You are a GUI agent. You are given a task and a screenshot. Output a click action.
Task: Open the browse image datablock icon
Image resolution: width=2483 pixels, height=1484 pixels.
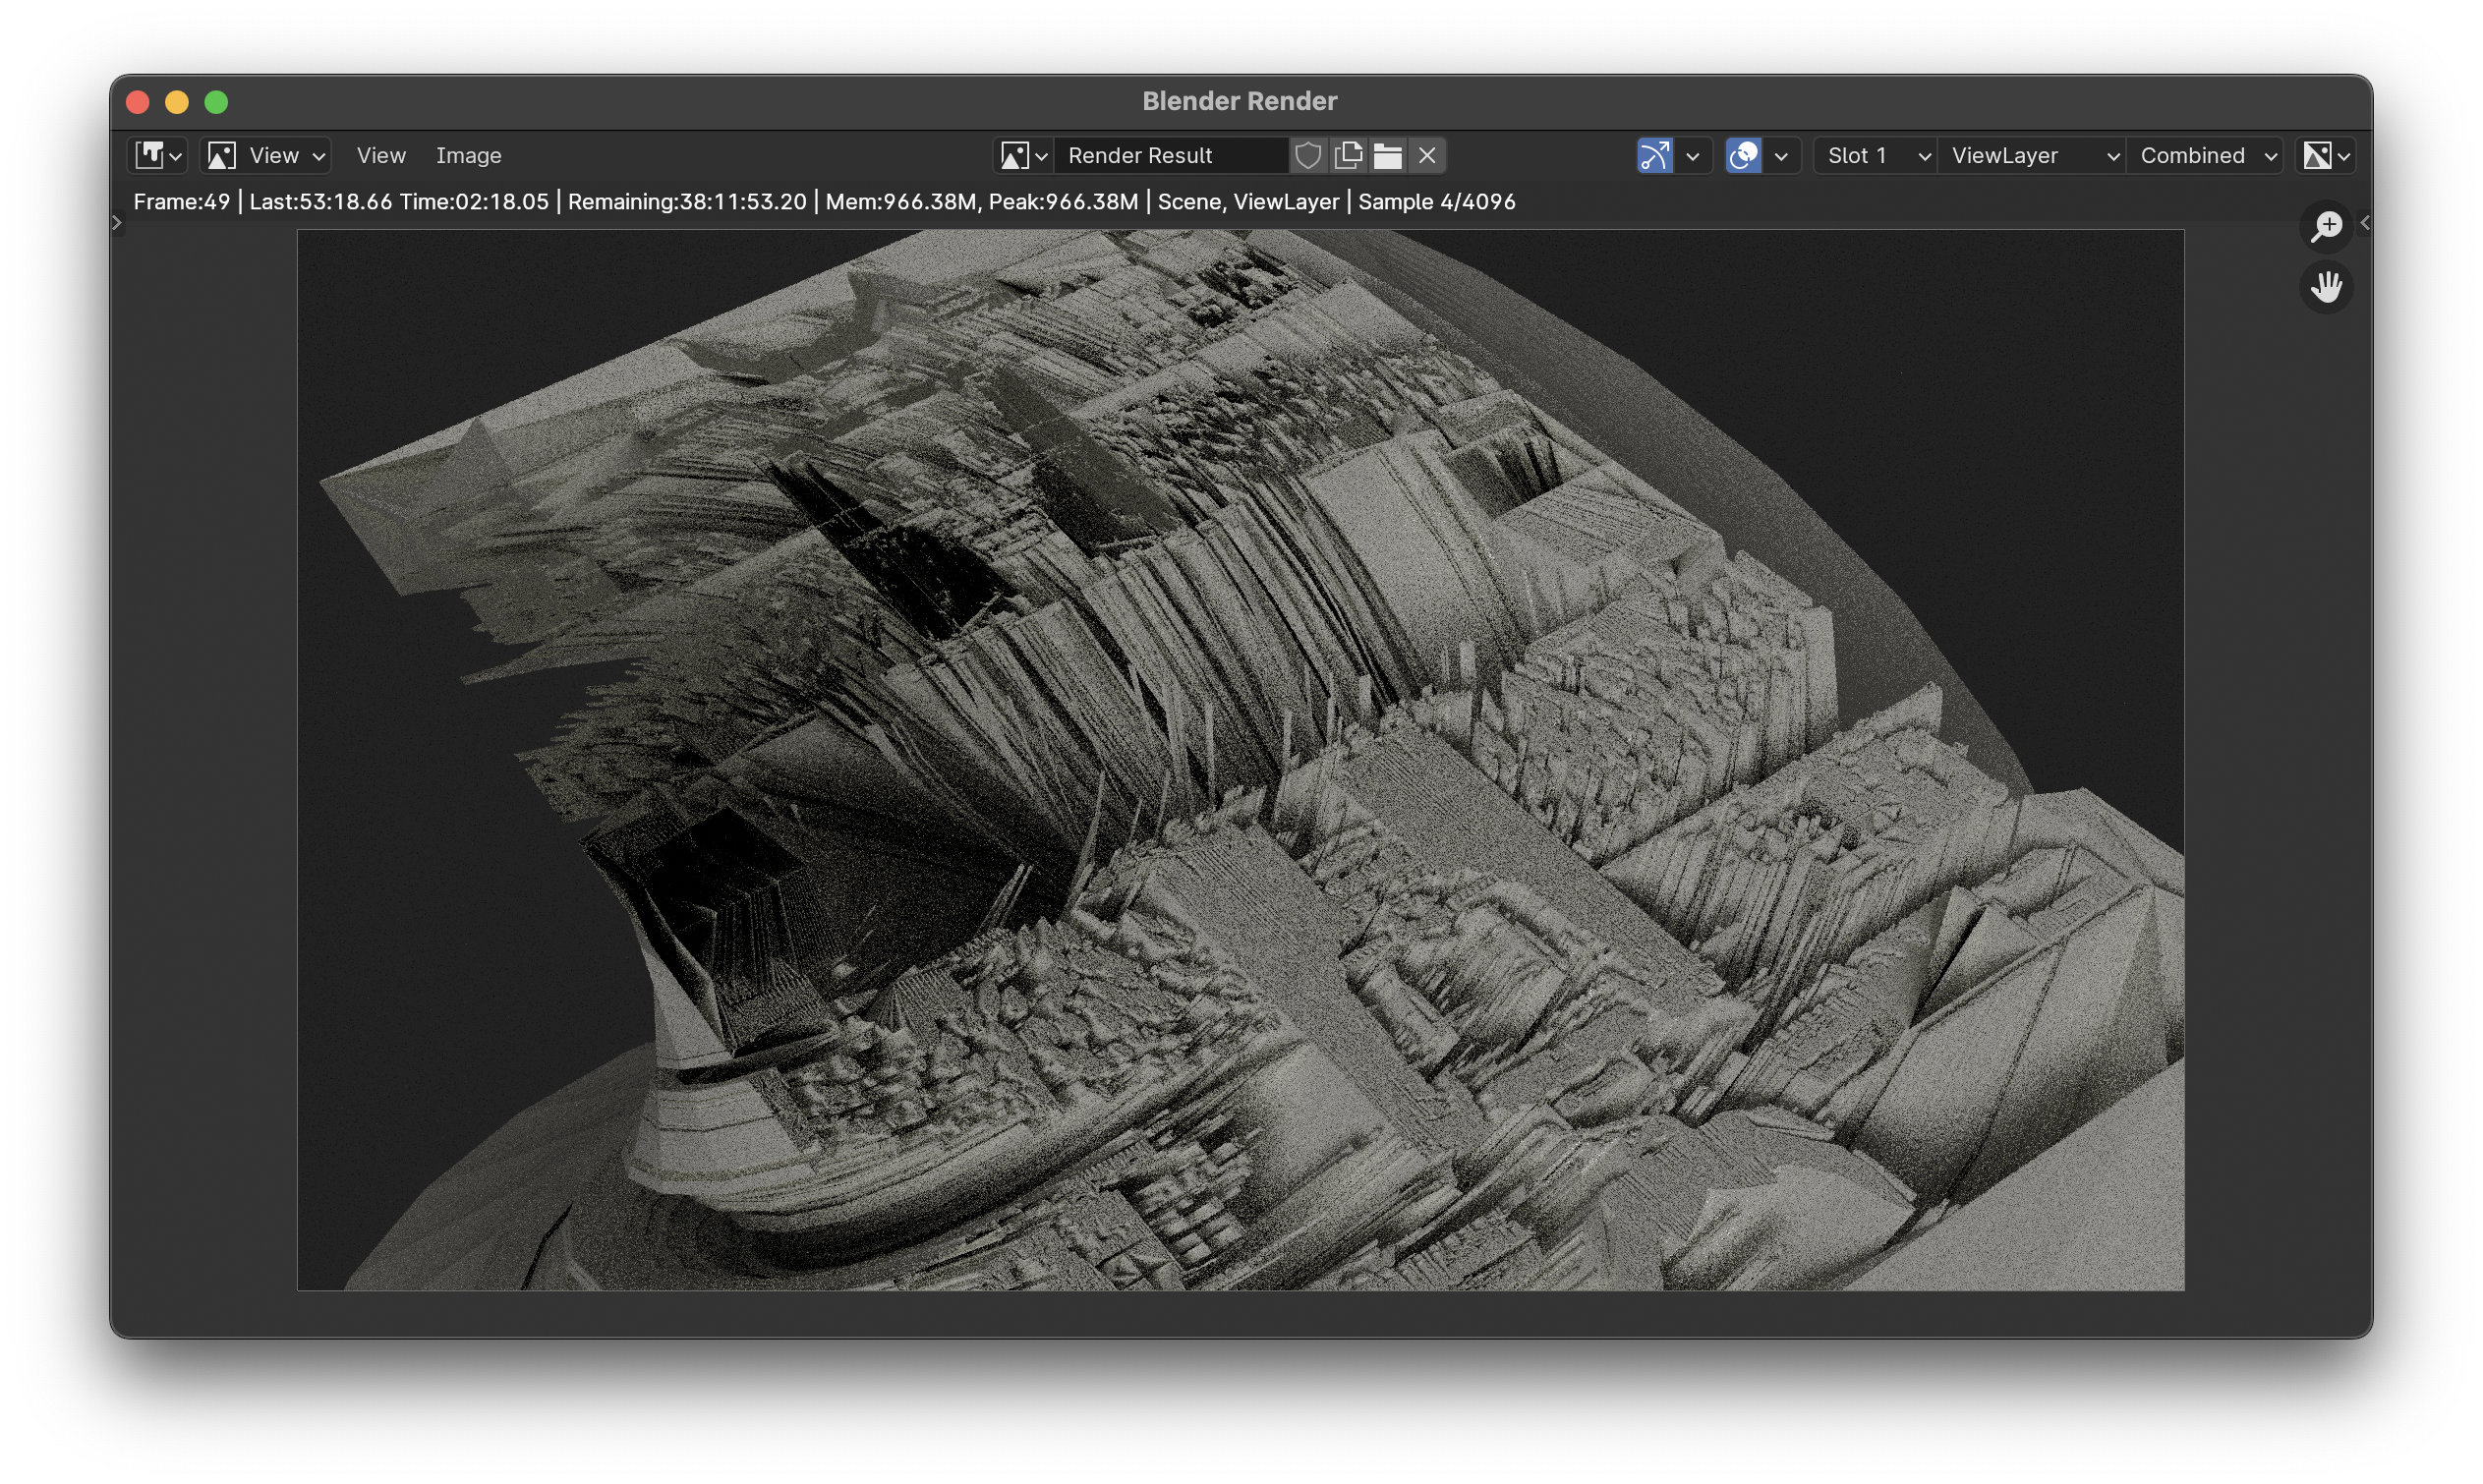pos(1023,155)
